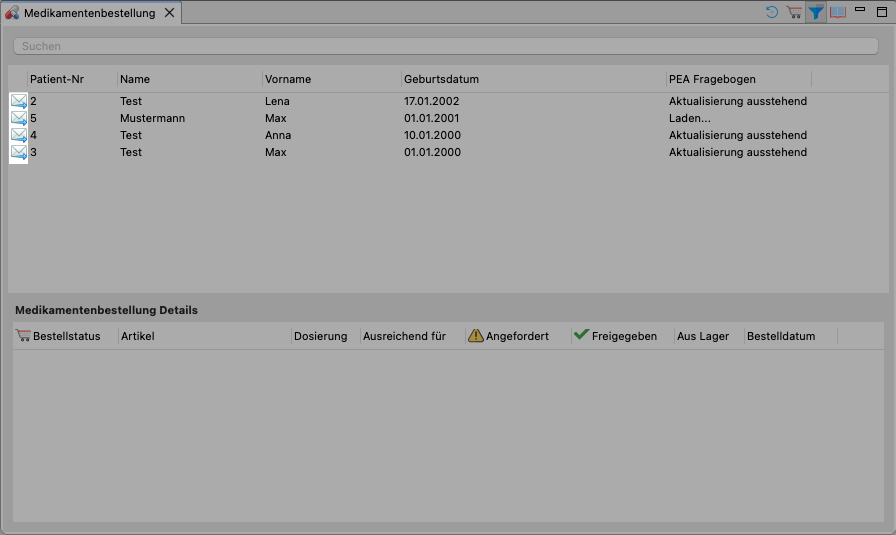Select the Medikamentenbestellung tab

pos(88,13)
